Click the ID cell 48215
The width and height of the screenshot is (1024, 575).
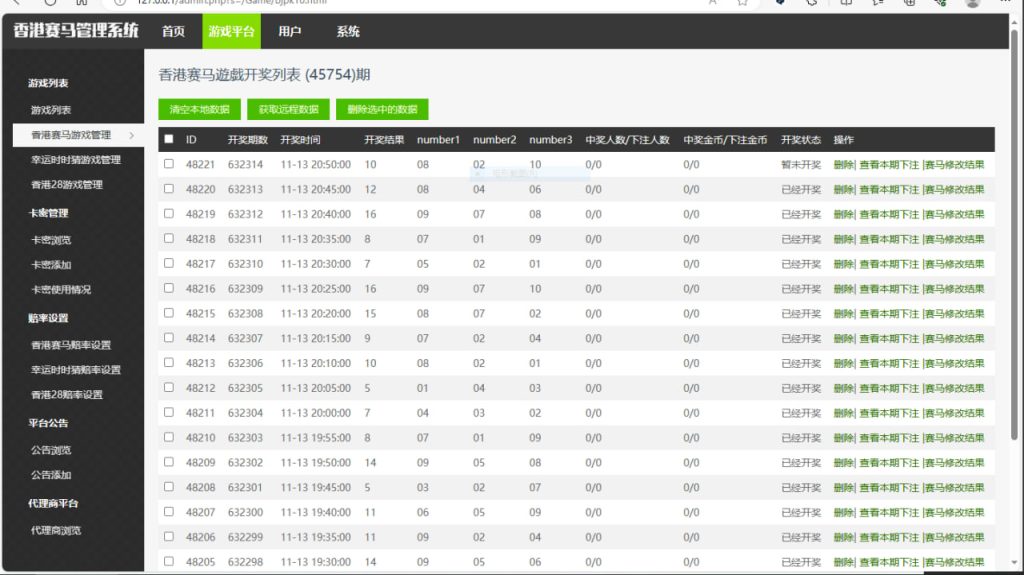click(200, 314)
